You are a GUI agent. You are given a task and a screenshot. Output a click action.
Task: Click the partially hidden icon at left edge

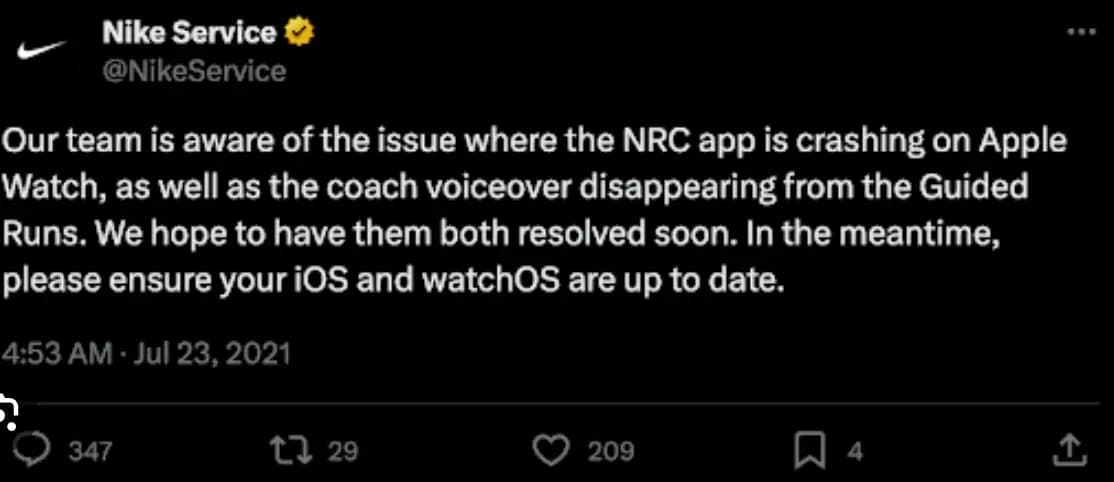[x=10, y=410]
